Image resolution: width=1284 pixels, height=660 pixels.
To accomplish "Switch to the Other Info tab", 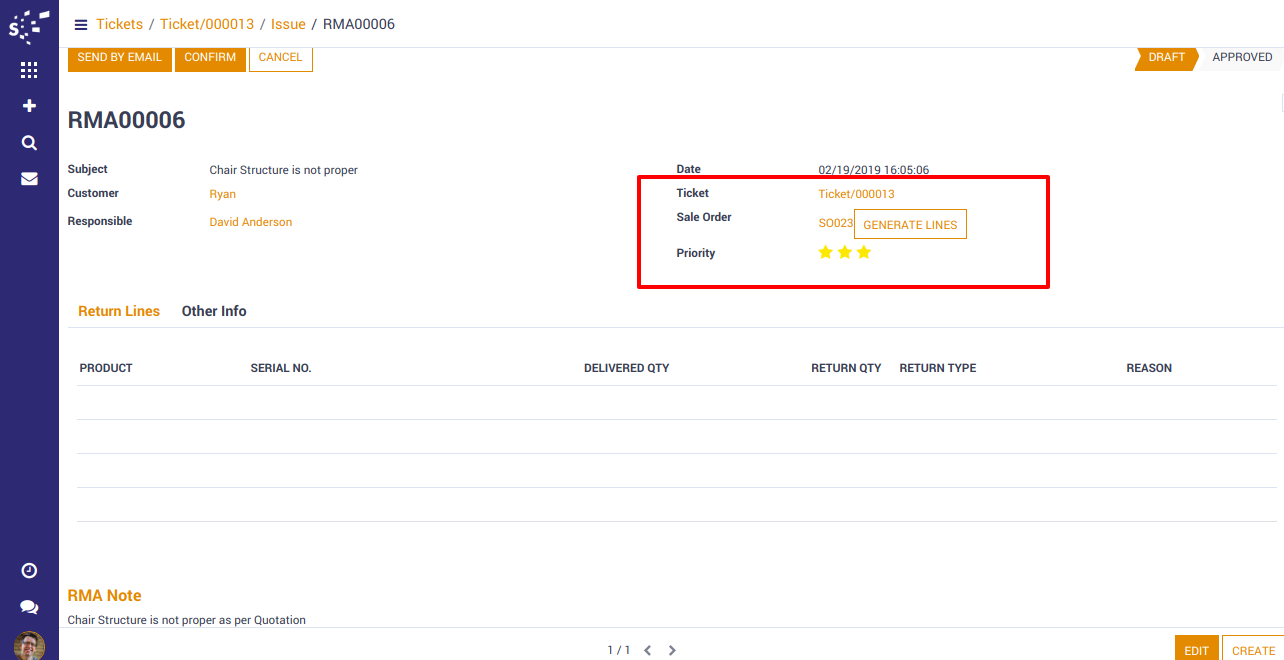I will [214, 311].
